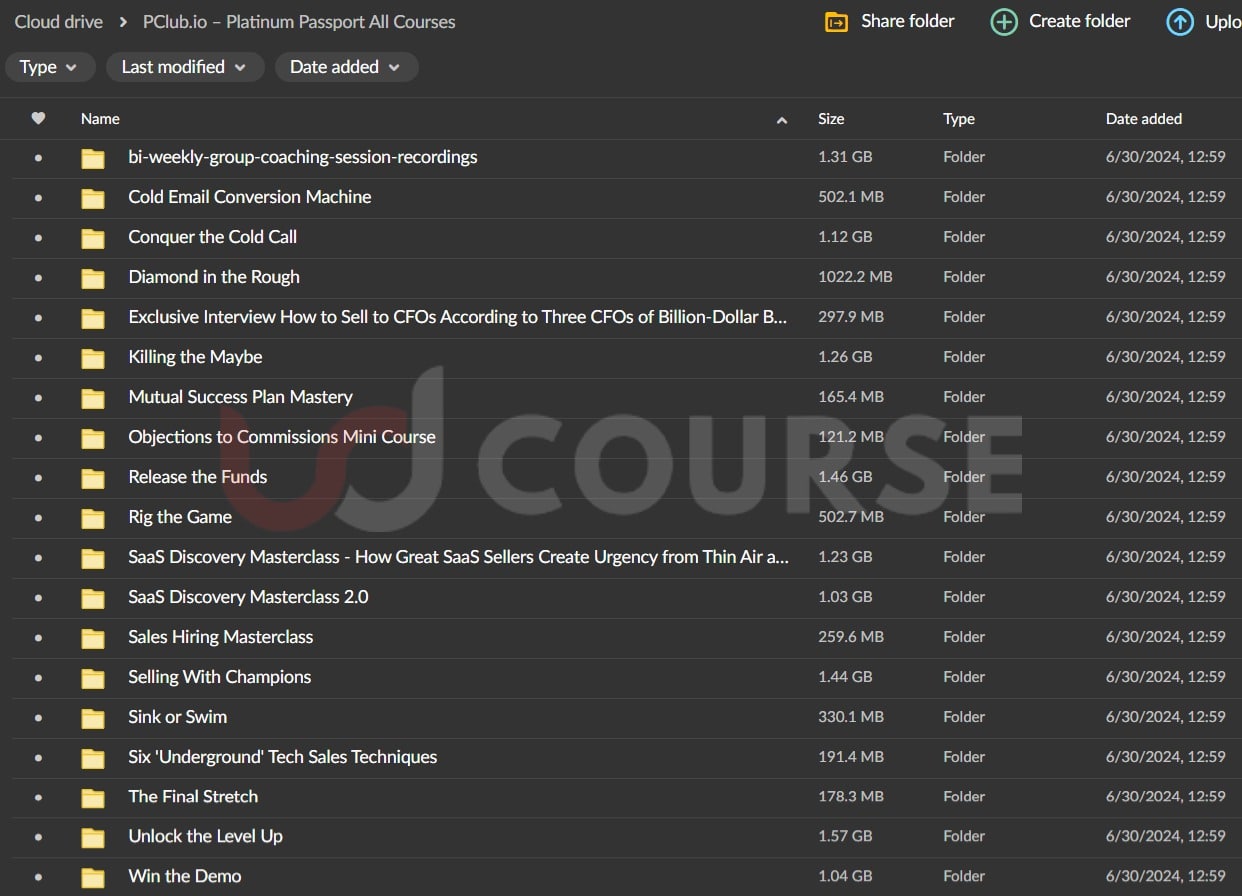Viewport: 1242px width, 896px height.
Task: Click folder icon next to Win the Demo
Action: (93, 877)
